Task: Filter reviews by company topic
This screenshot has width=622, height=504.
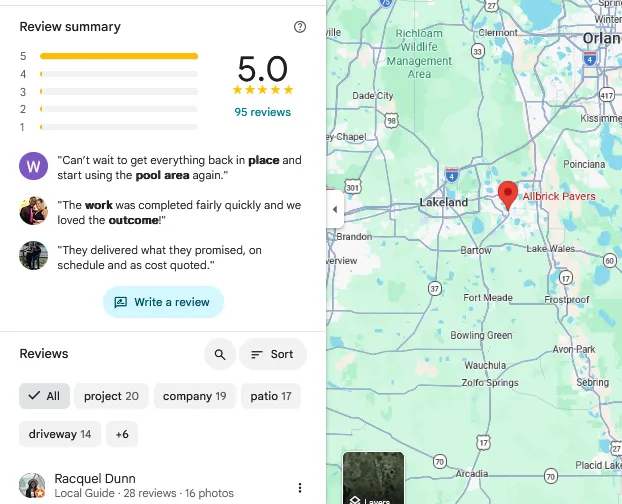Action: (194, 396)
